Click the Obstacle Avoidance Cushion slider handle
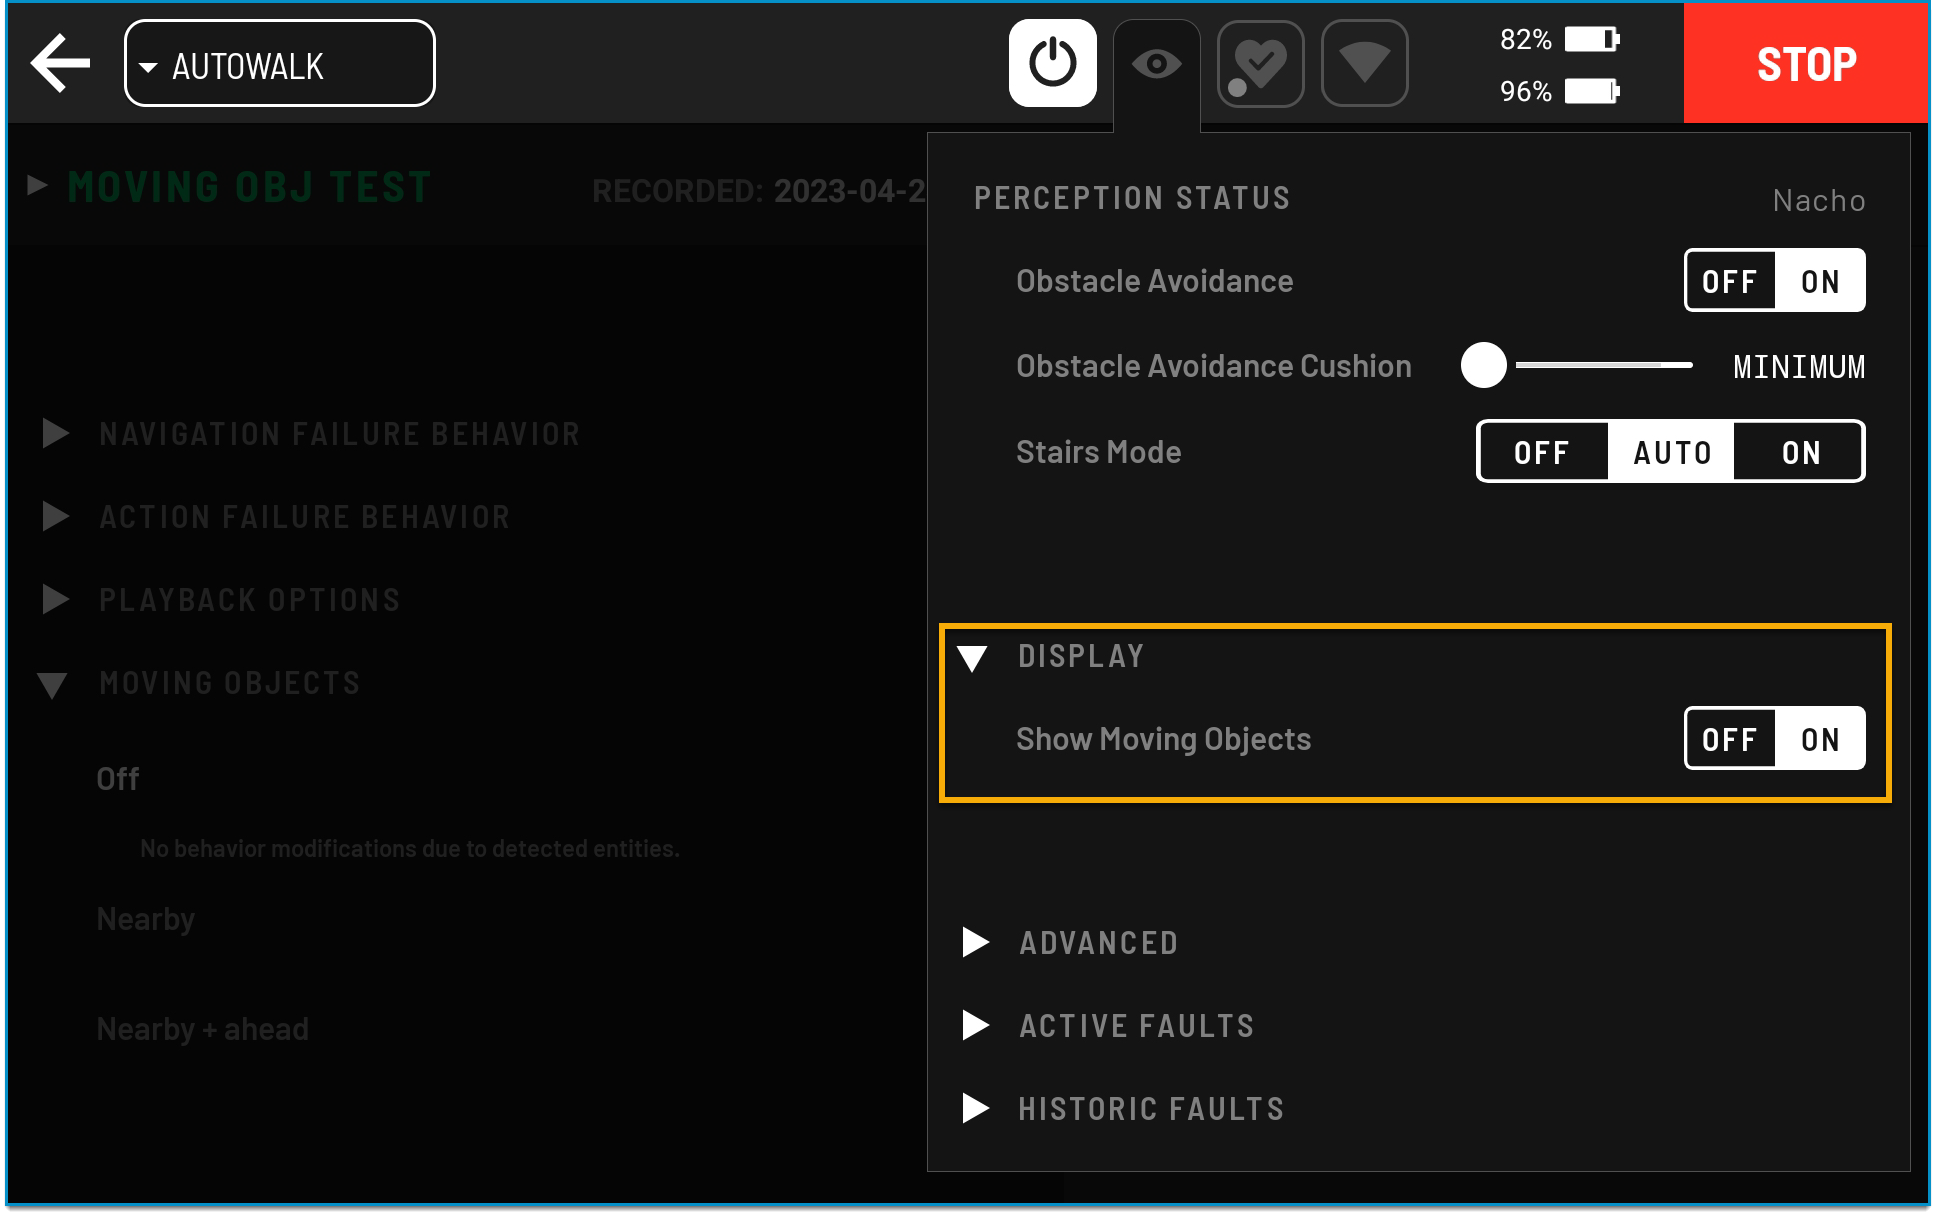The image size is (1937, 1217). [1483, 365]
